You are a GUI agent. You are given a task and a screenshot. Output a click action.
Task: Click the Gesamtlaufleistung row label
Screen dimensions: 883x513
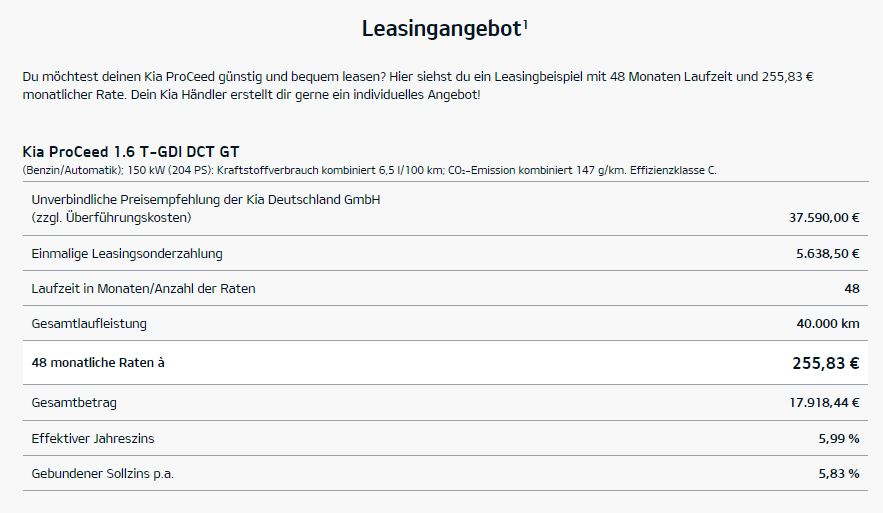point(89,324)
